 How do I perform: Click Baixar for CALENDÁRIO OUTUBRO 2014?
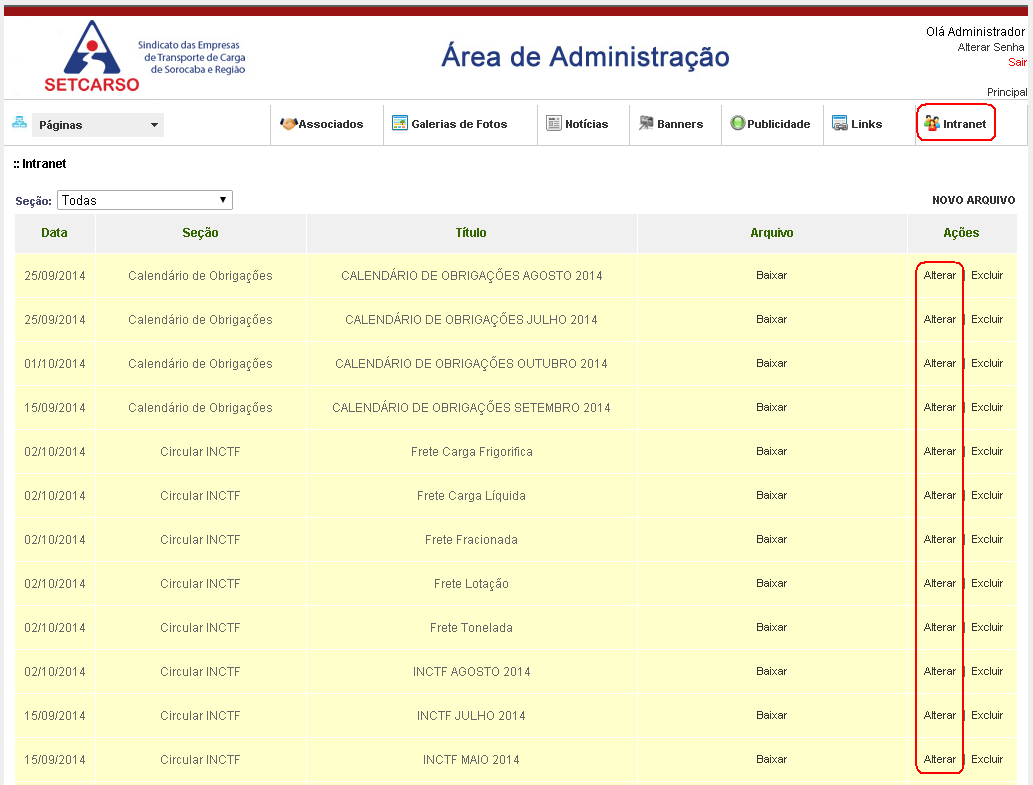click(771, 364)
